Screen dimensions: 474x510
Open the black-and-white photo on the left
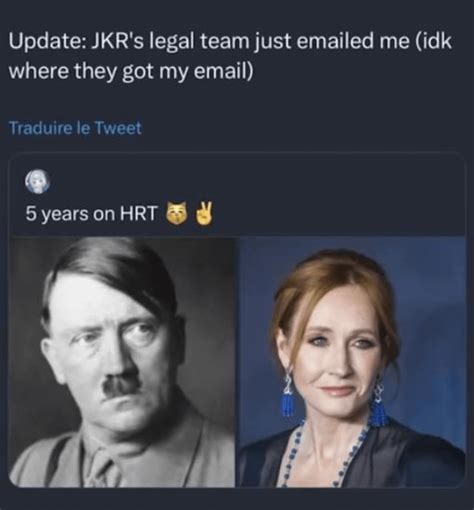122,362
